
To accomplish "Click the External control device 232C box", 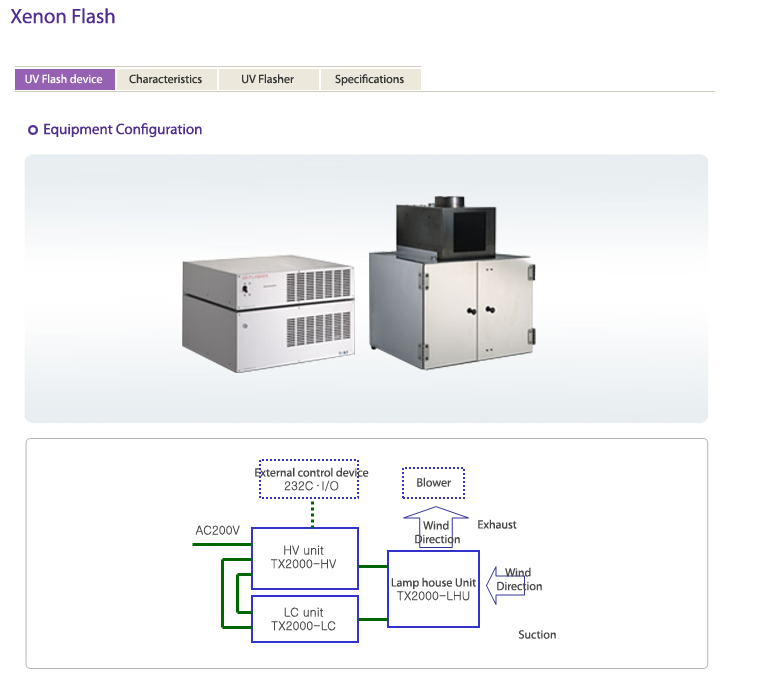I will 309,479.
